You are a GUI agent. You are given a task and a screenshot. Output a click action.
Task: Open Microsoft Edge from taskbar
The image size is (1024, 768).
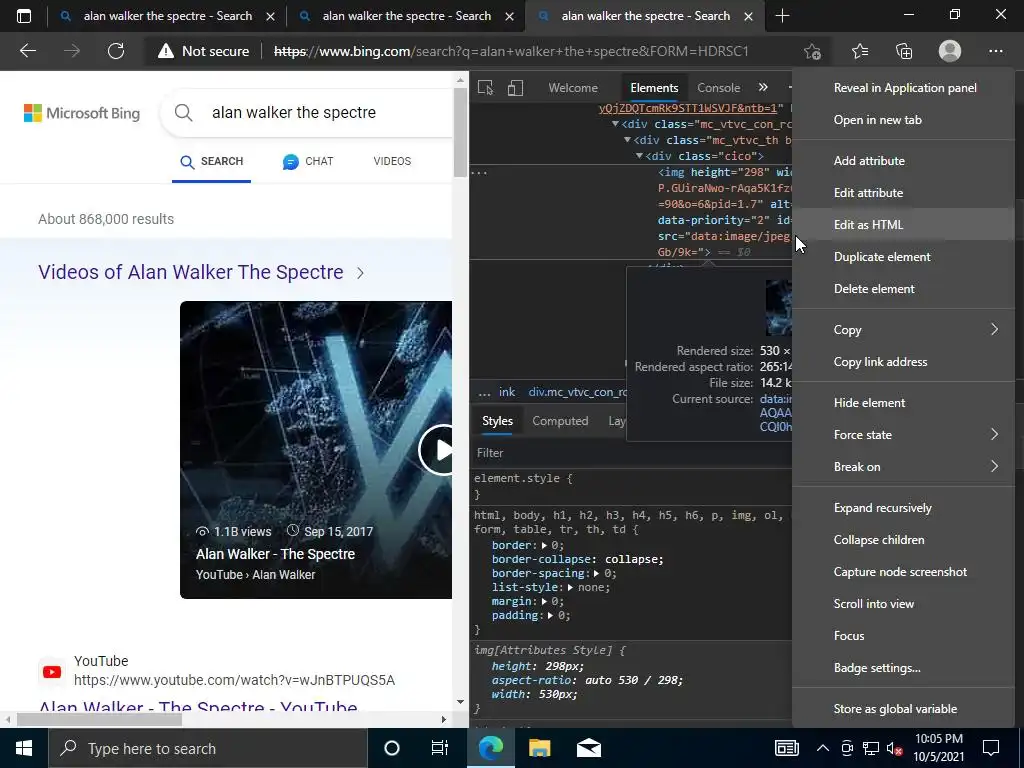click(490, 748)
